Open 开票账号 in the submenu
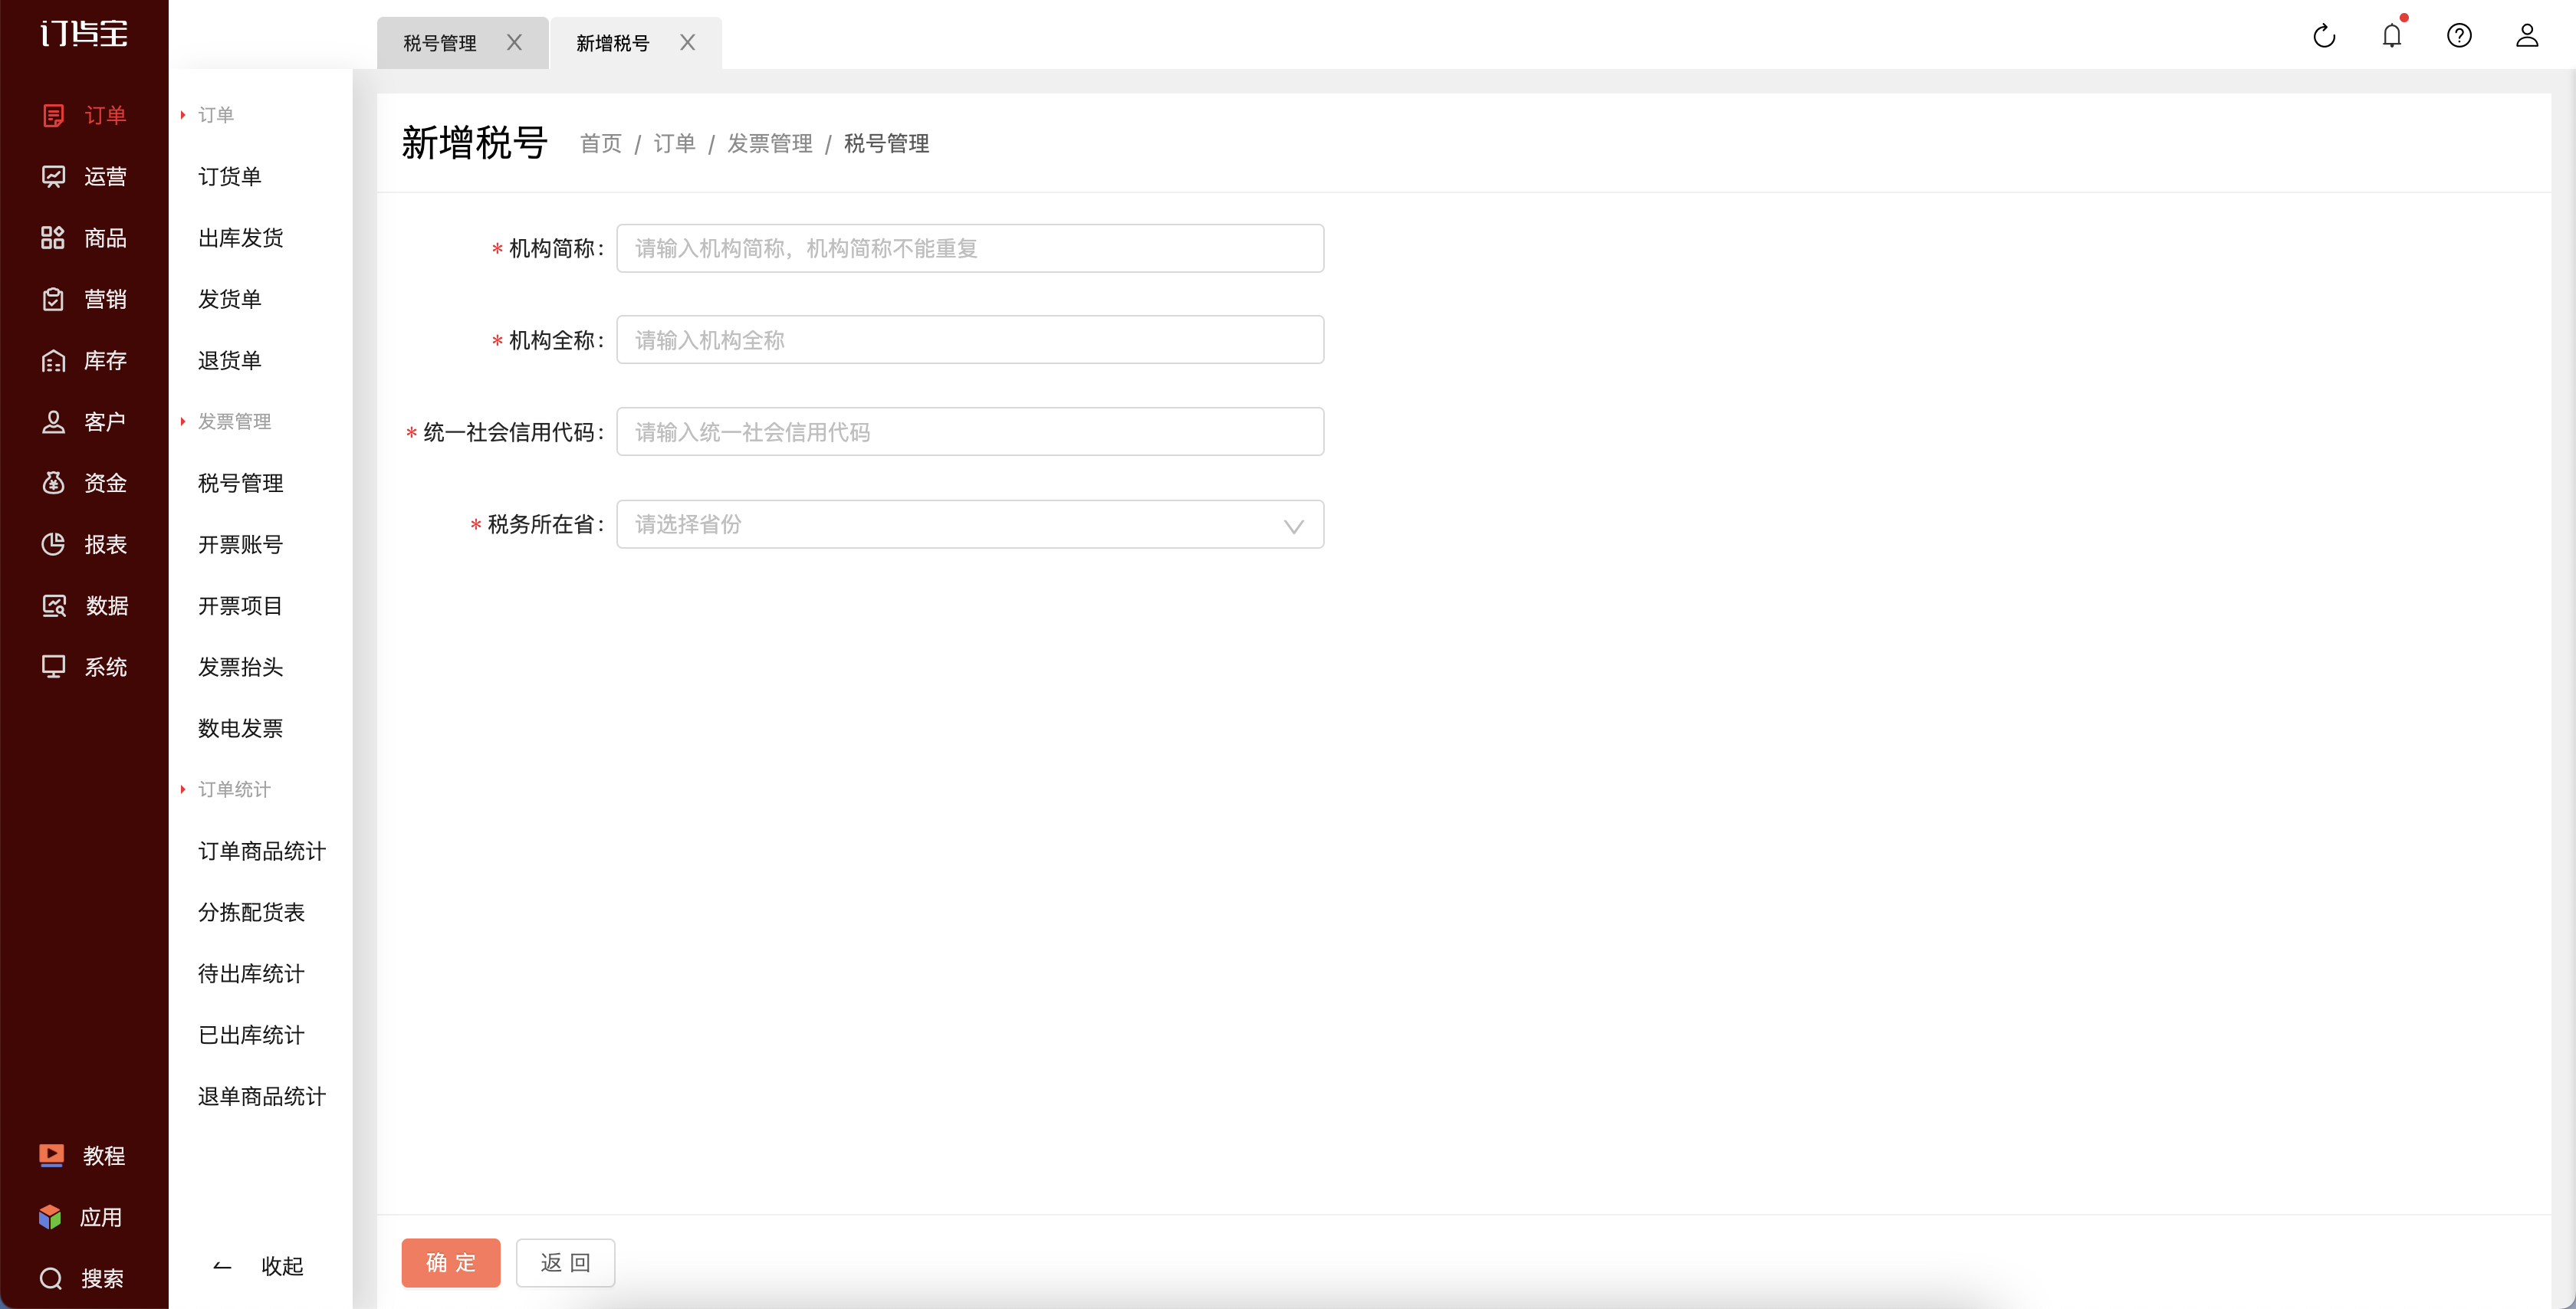This screenshot has height=1309, width=2576. (x=240, y=545)
